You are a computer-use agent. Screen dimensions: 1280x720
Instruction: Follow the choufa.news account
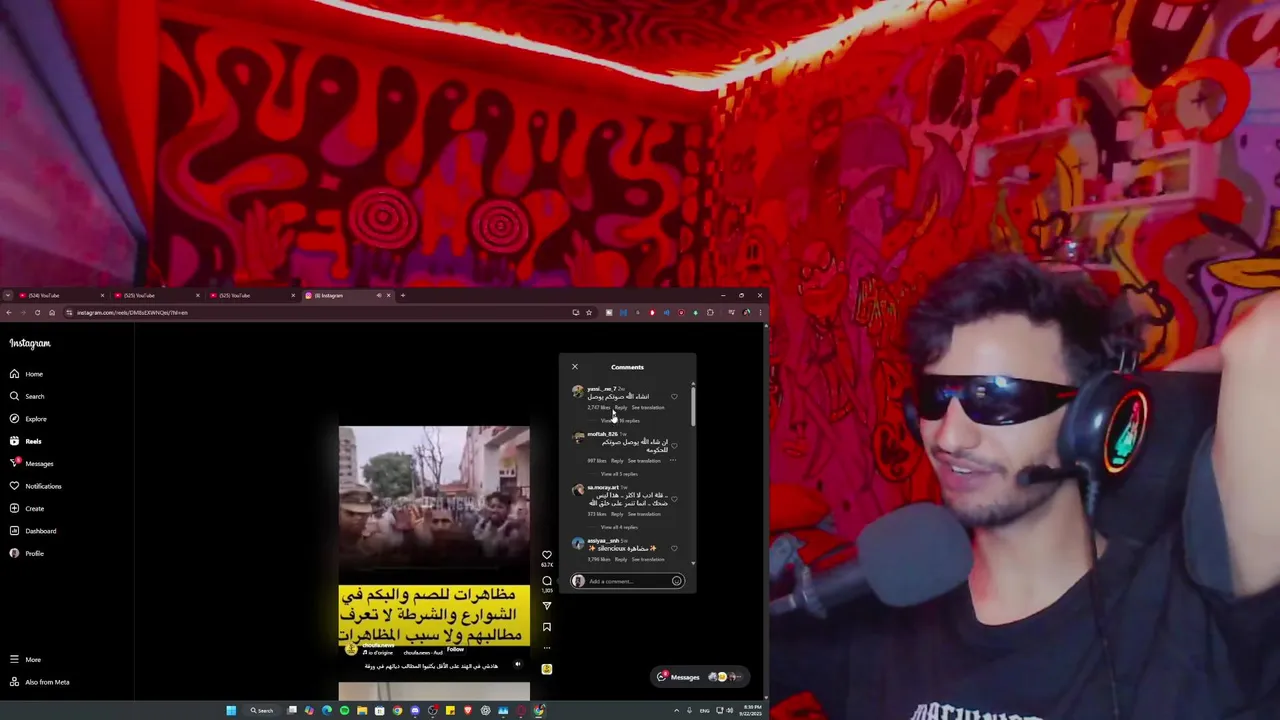pos(456,650)
